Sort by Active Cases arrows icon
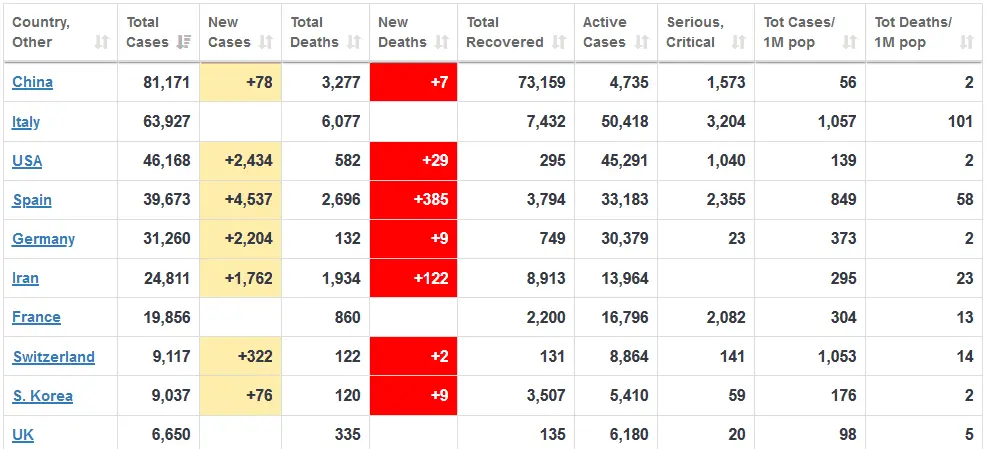 tap(643, 42)
